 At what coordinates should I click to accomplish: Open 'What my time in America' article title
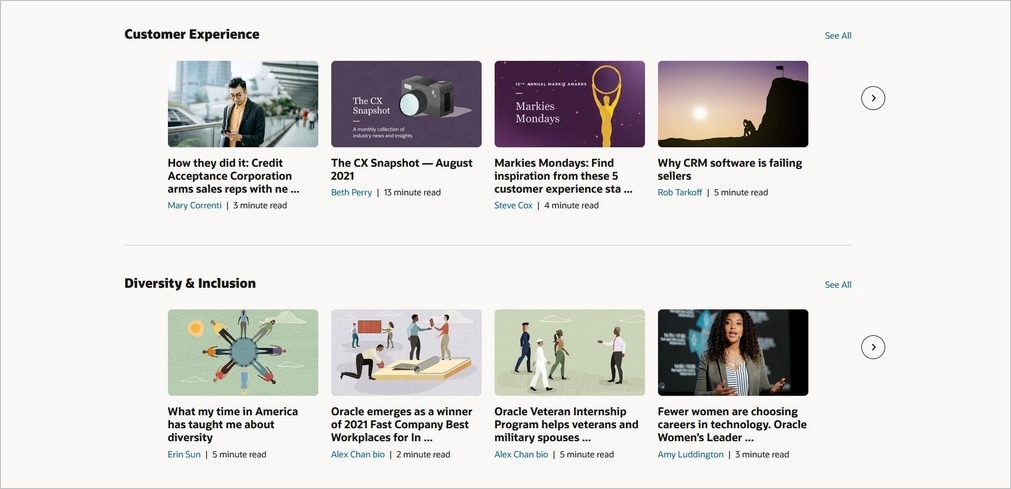pyautogui.click(x=233, y=424)
